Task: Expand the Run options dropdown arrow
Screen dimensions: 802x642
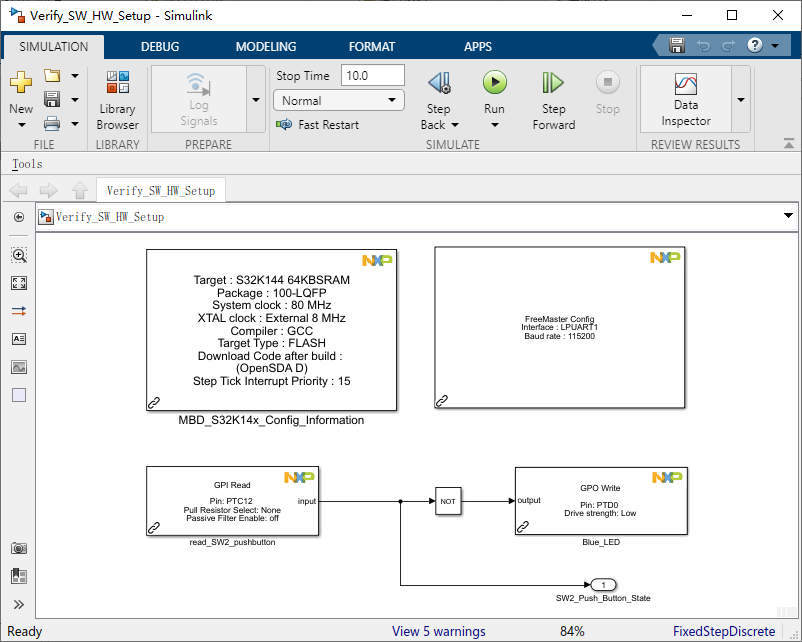Action: [x=495, y=125]
